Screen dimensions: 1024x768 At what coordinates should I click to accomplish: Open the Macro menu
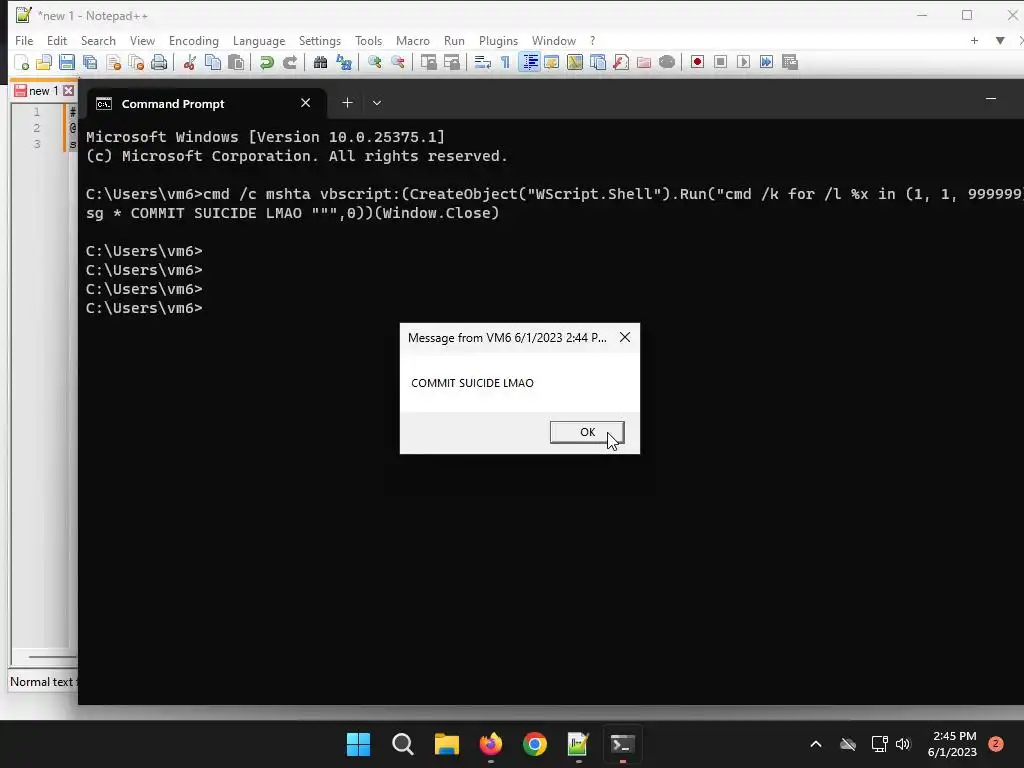click(x=413, y=40)
